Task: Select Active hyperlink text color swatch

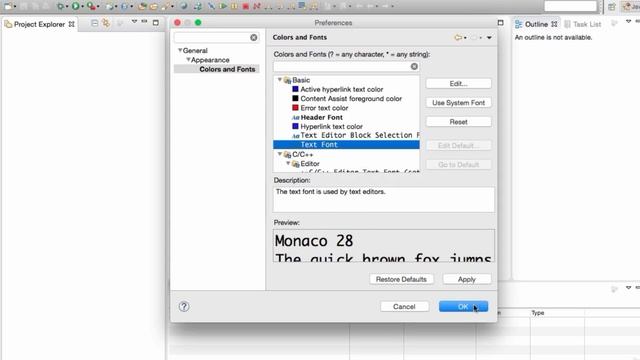Action: (295, 89)
